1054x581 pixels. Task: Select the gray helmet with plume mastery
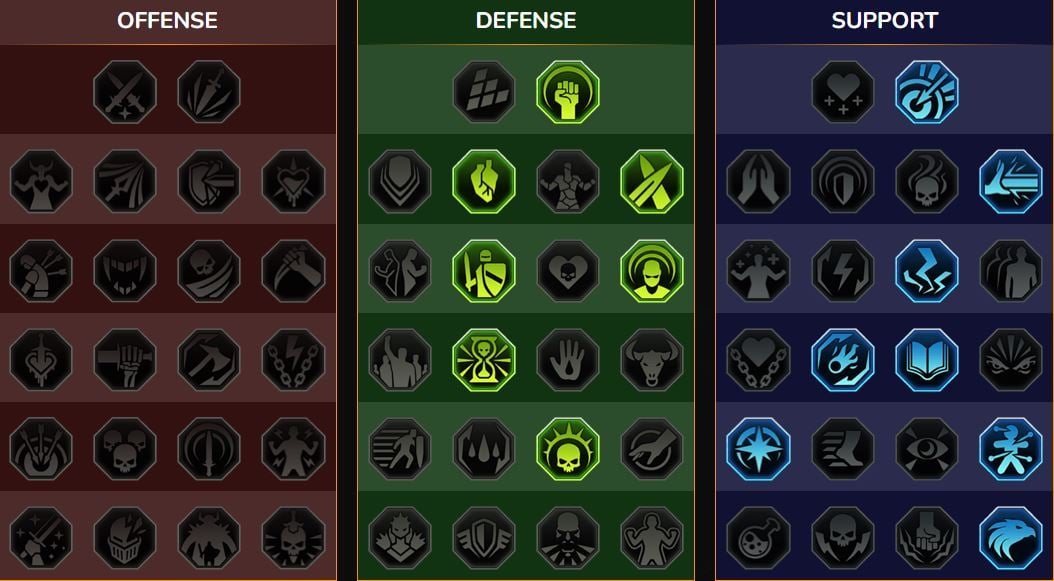pyautogui.click(x=125, y=538)
